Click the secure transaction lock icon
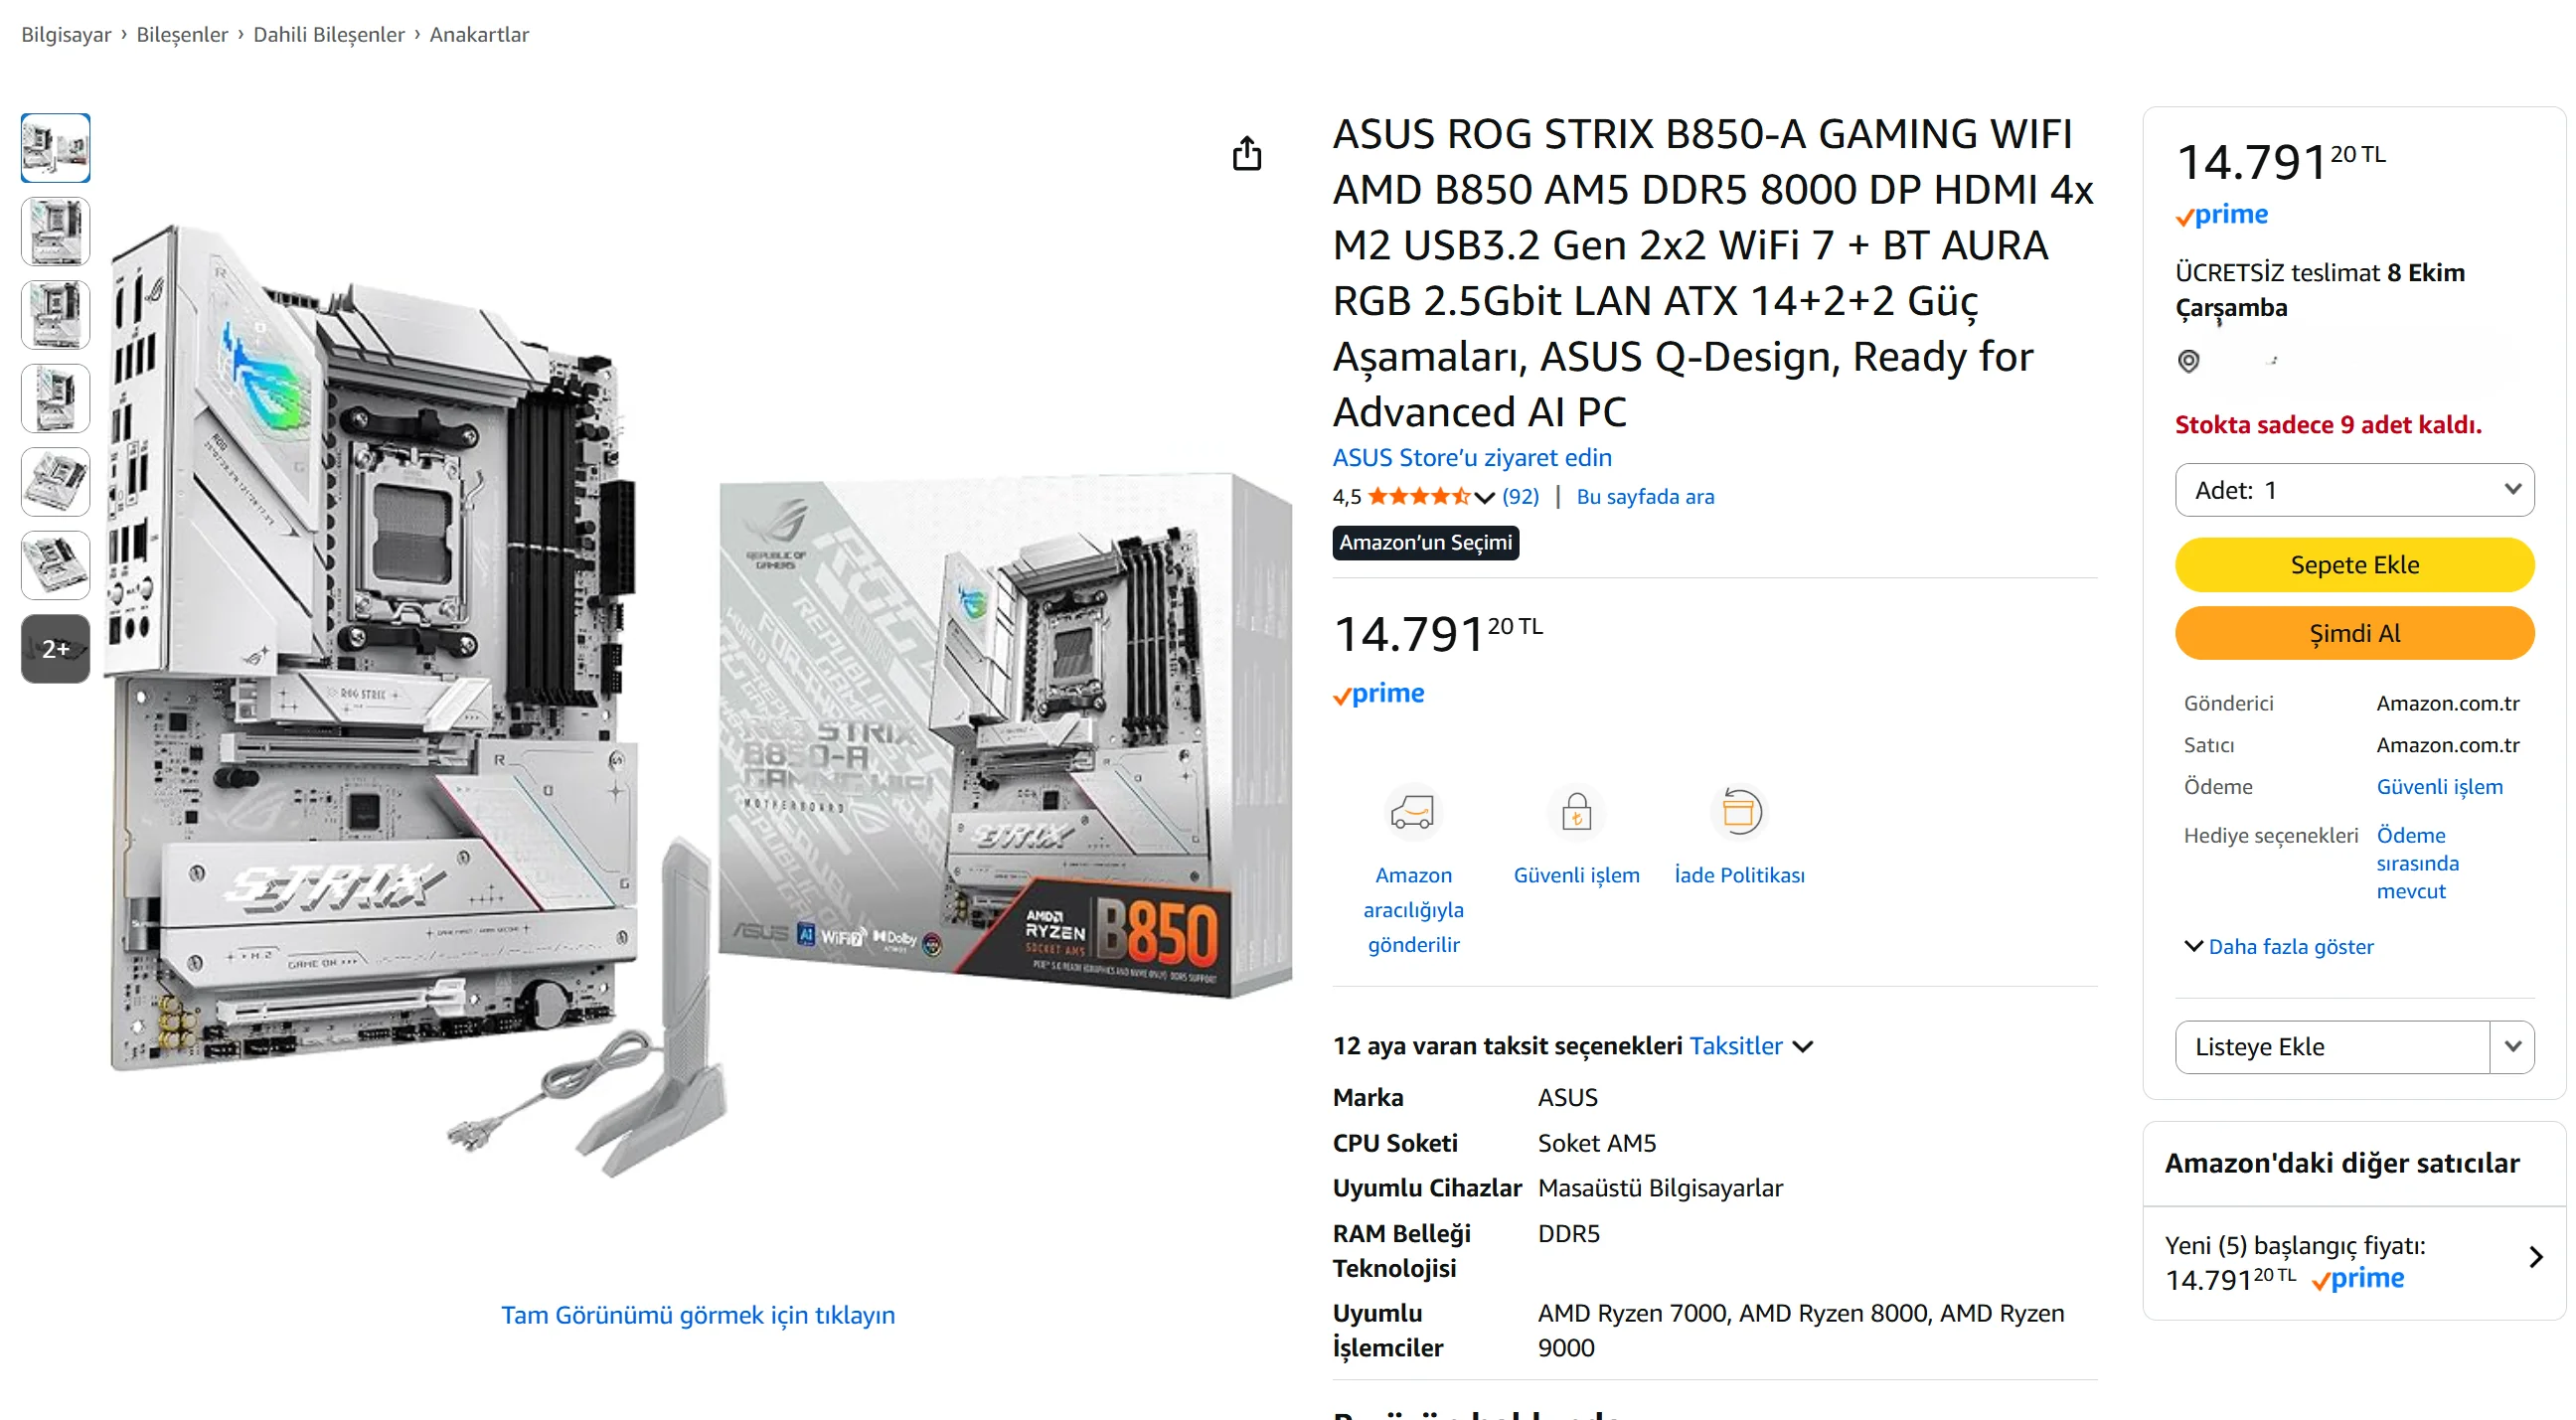Image resolution: width=2576 pixels, height=1420 pixels. (1576, 811)
